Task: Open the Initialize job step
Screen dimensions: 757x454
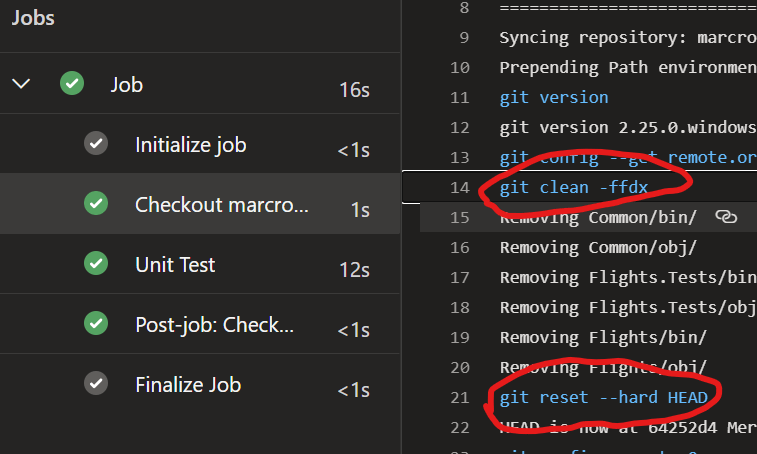Action: point(190,145)
